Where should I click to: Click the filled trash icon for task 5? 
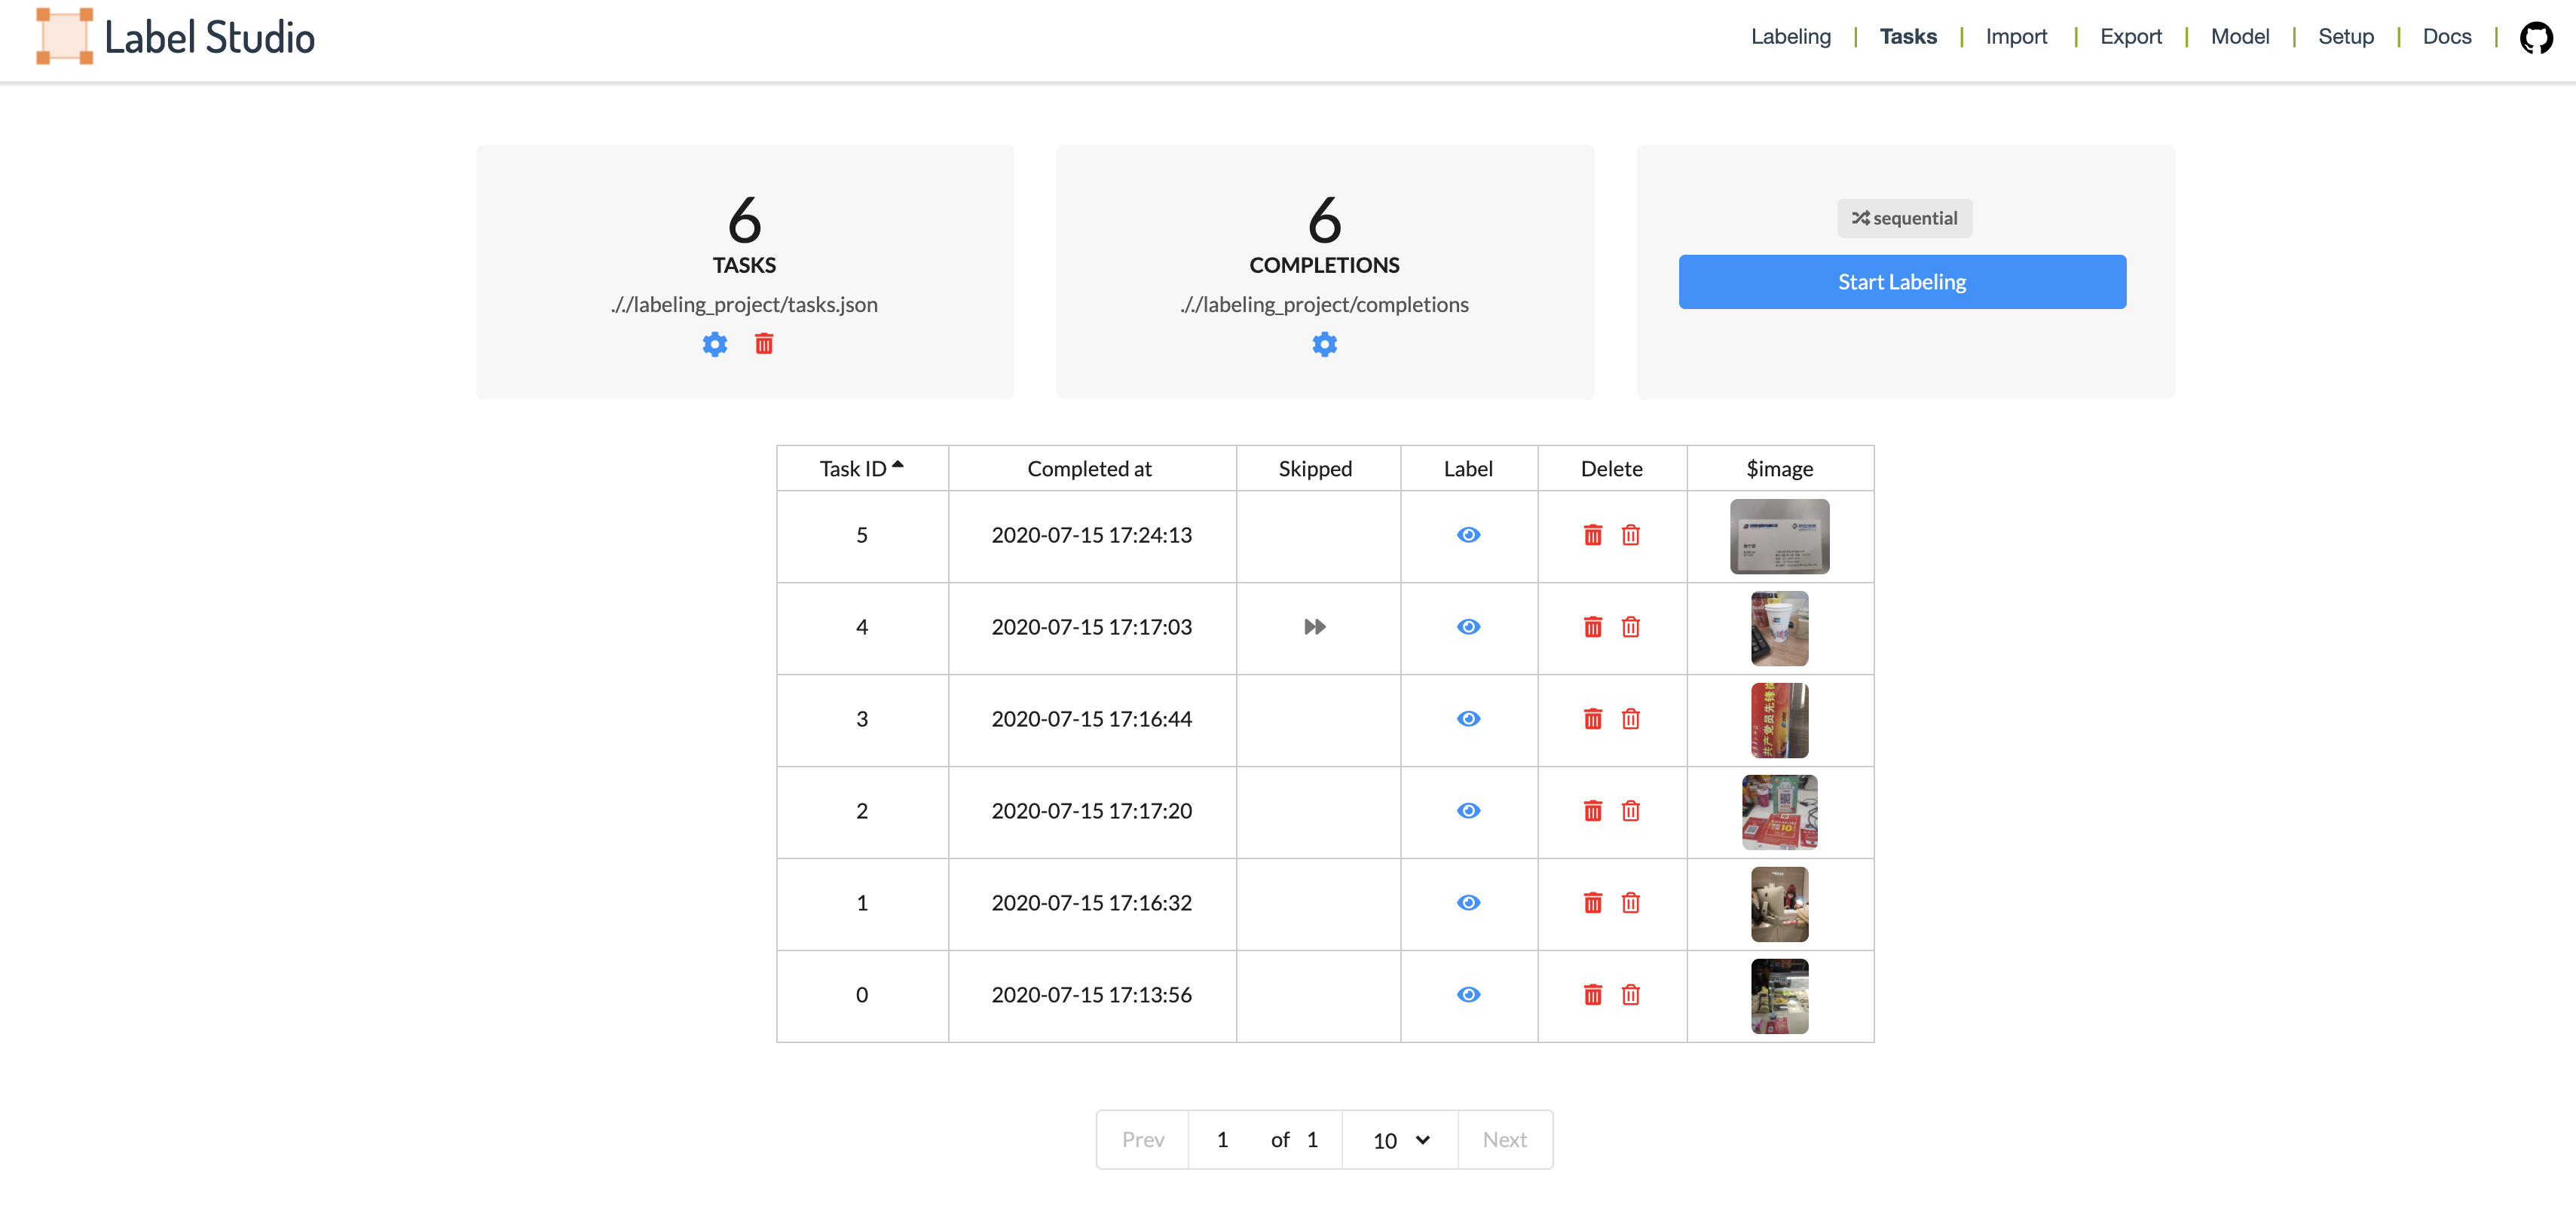[1592, 535]
